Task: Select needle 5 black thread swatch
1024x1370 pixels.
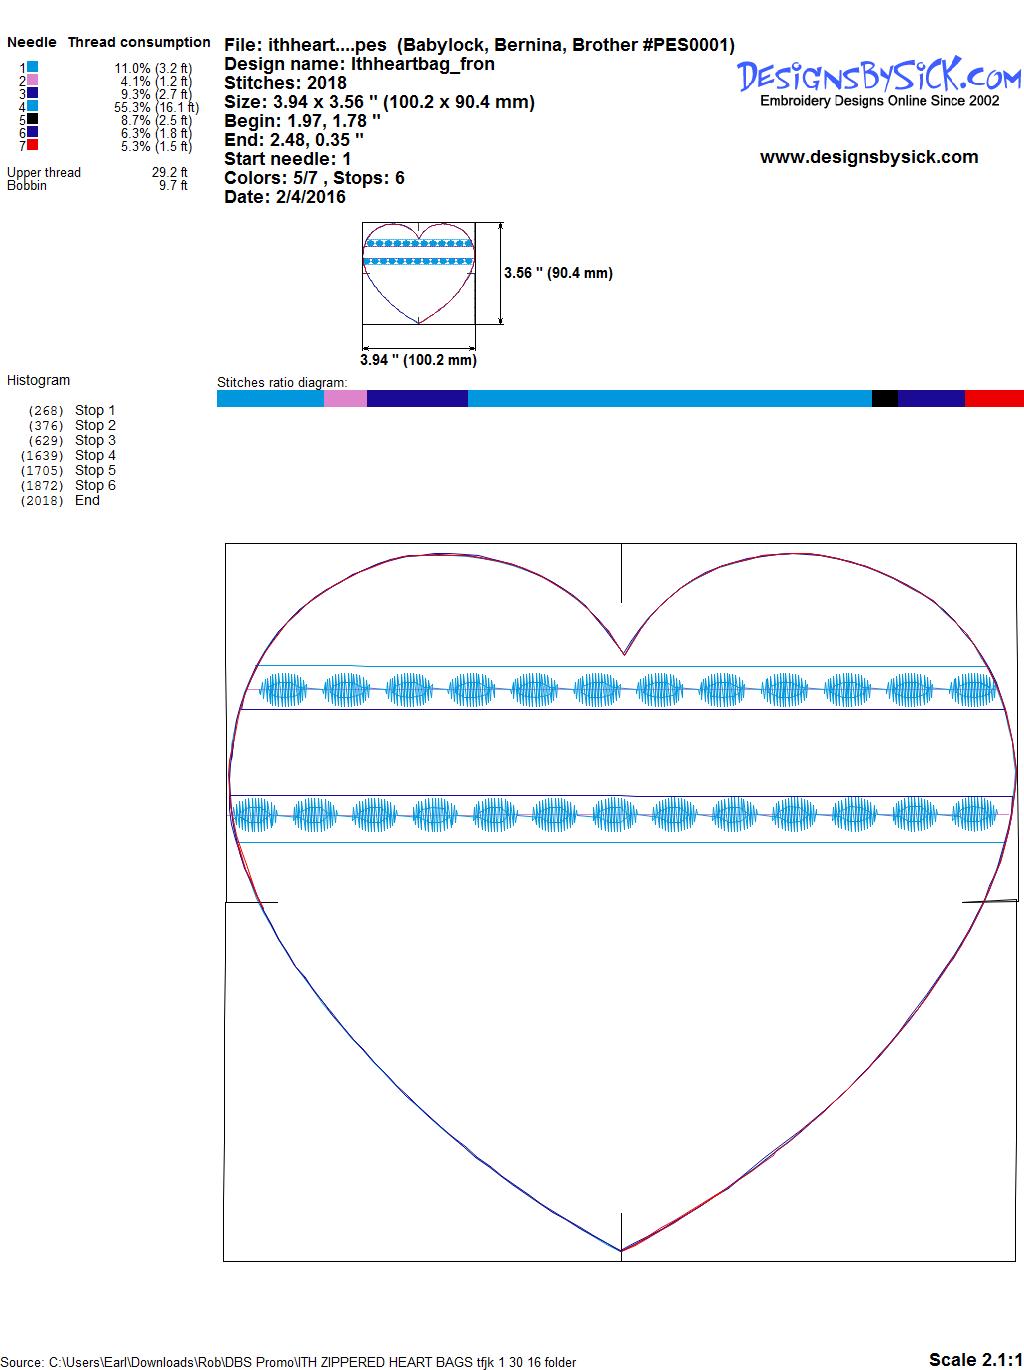Action: point(32,119)
